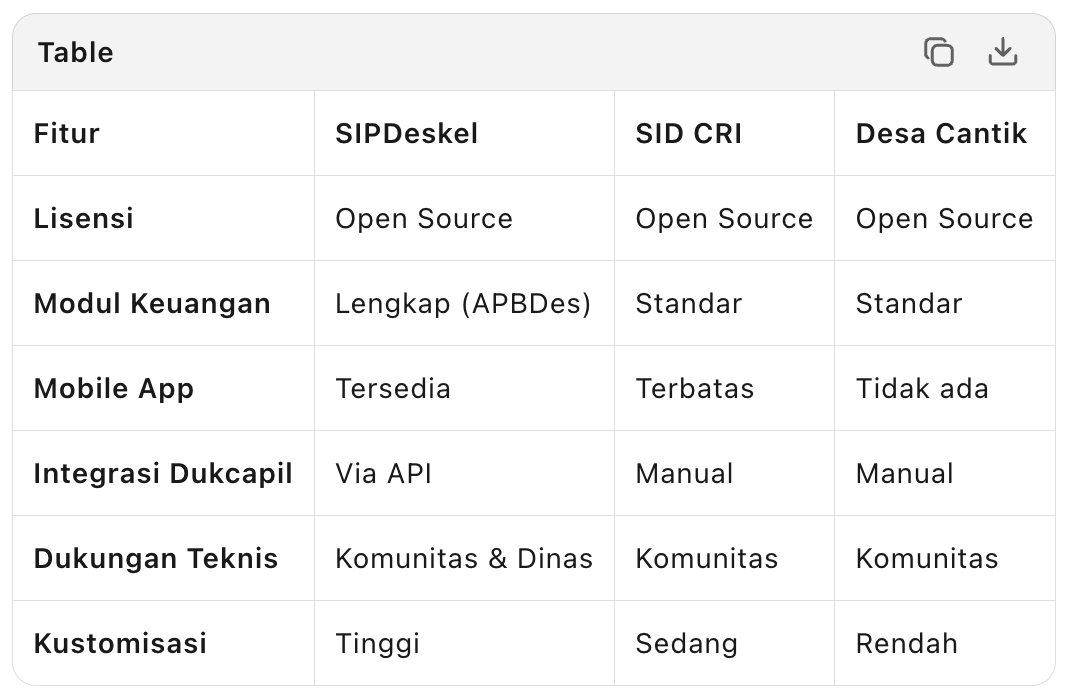This screenshot has width=1066, height=698.
Task: Click the copy table icon
Action: point(938,52)
